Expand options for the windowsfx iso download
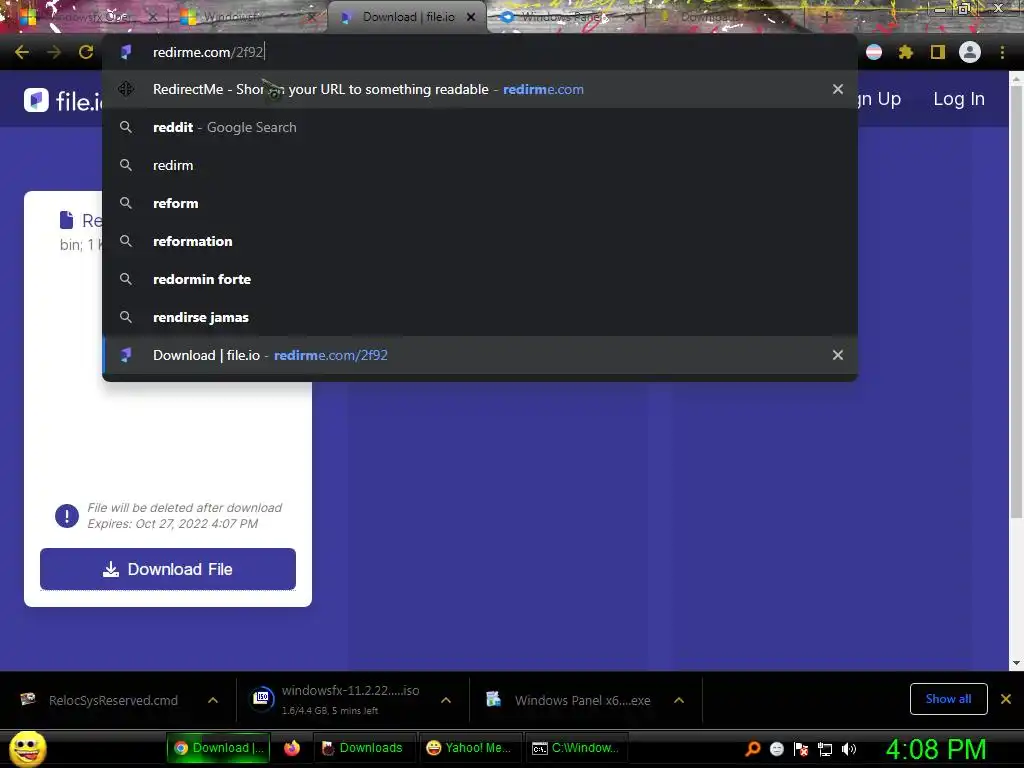Image resolution: width=1024 pixels, height=768 pixels. pos(446,700)
